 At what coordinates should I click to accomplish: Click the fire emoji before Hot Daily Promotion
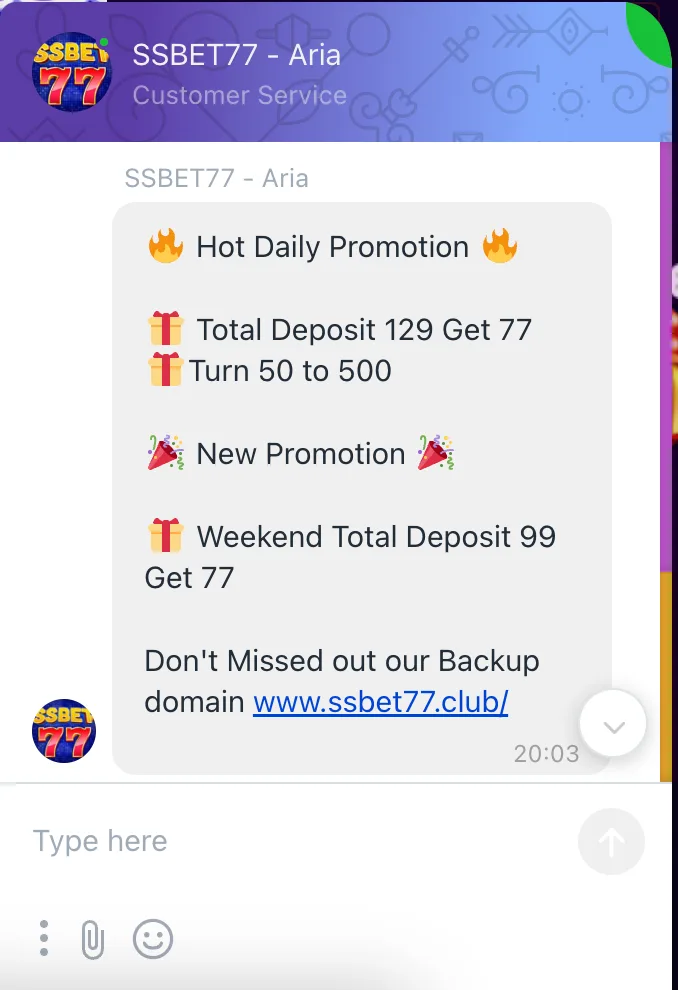(165, 246)
